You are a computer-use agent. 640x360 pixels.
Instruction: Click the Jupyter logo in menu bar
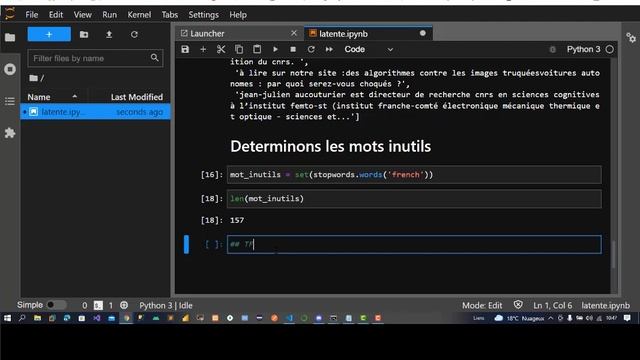tap(10, 14)
